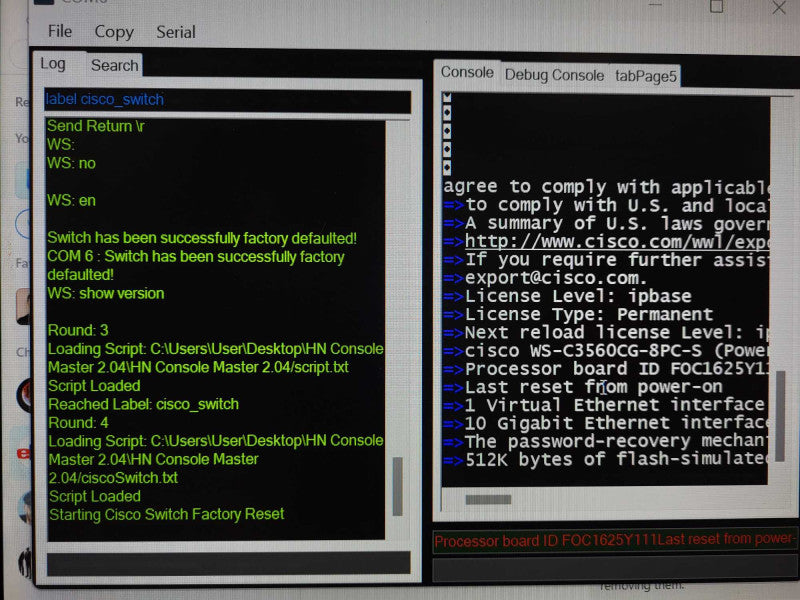Viewport: 800px width, 600px height.
Task: Click 'Round: 3' log line
Action: click(78, 330)
